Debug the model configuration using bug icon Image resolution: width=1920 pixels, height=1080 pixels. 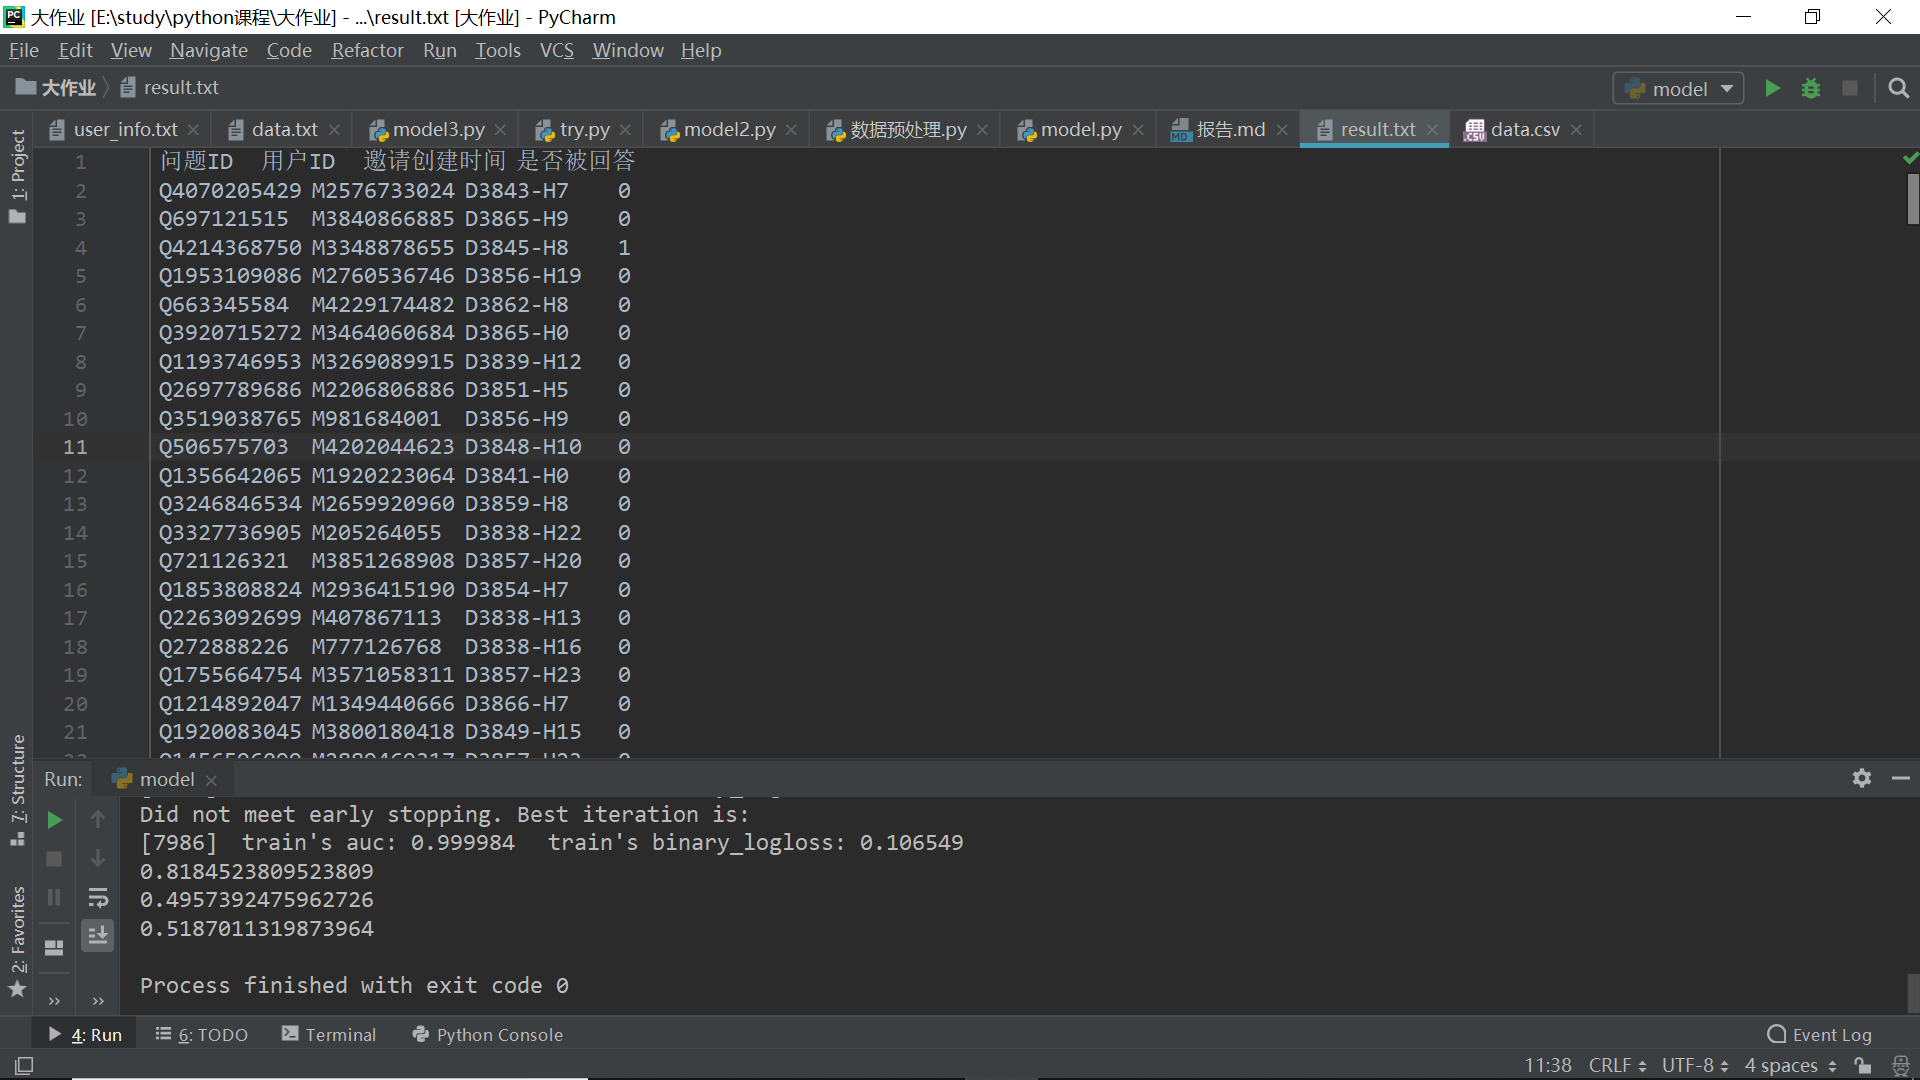(1811, 88)
